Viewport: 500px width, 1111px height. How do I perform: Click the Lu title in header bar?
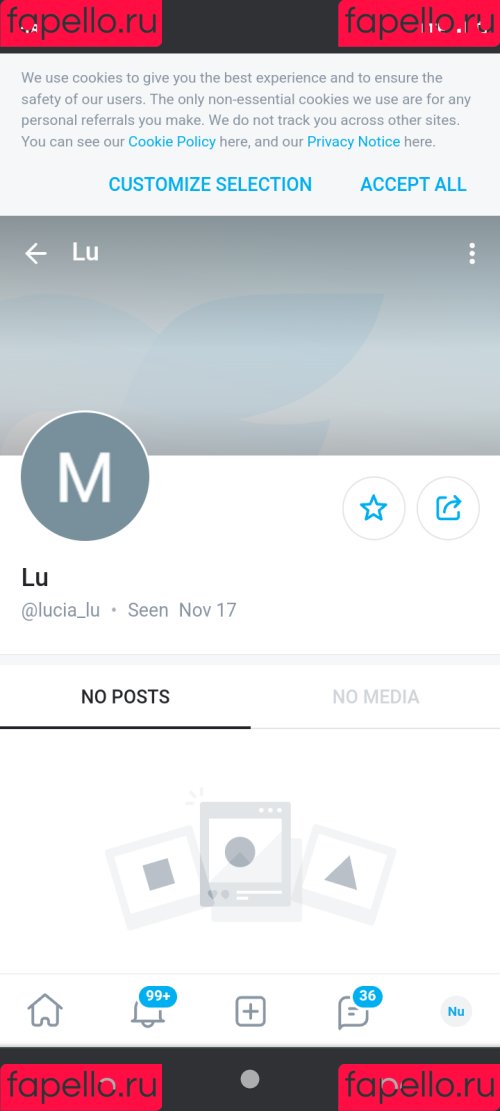point(85,252)
